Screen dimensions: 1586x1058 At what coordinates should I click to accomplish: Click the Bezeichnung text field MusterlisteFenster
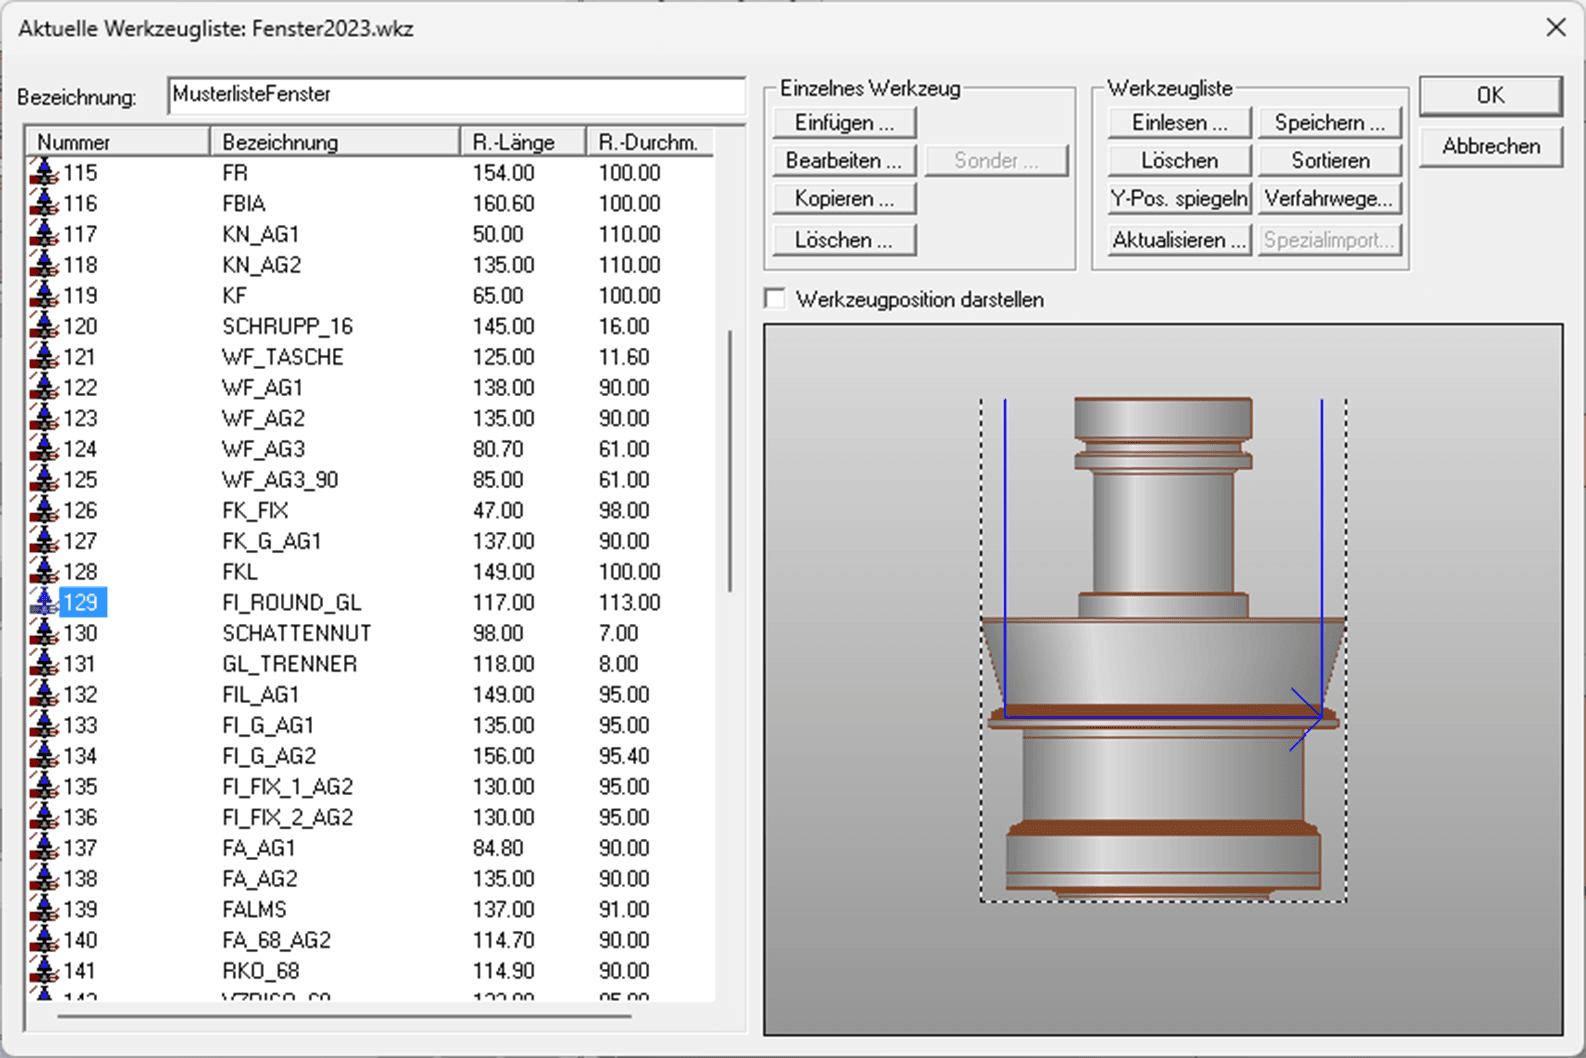pyautogui.click(x=456, y=95)
